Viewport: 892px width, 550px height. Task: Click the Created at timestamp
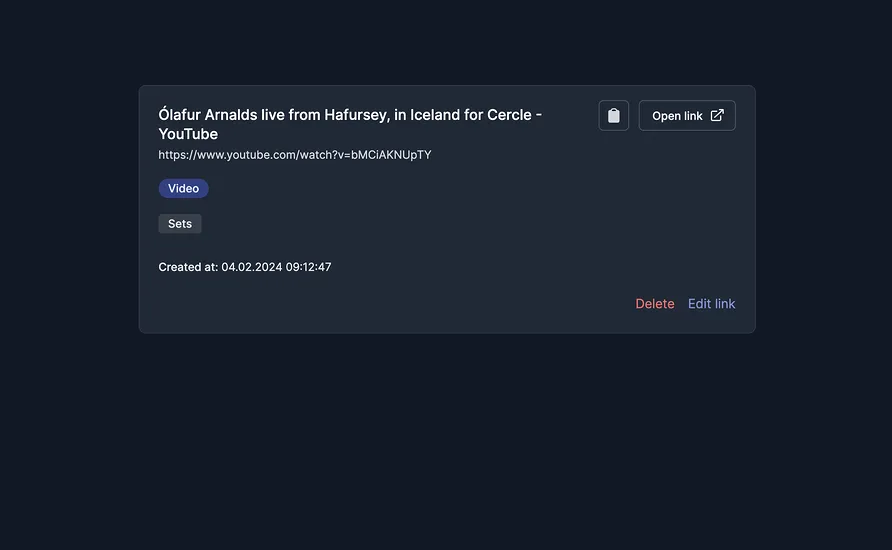[245, 267]
